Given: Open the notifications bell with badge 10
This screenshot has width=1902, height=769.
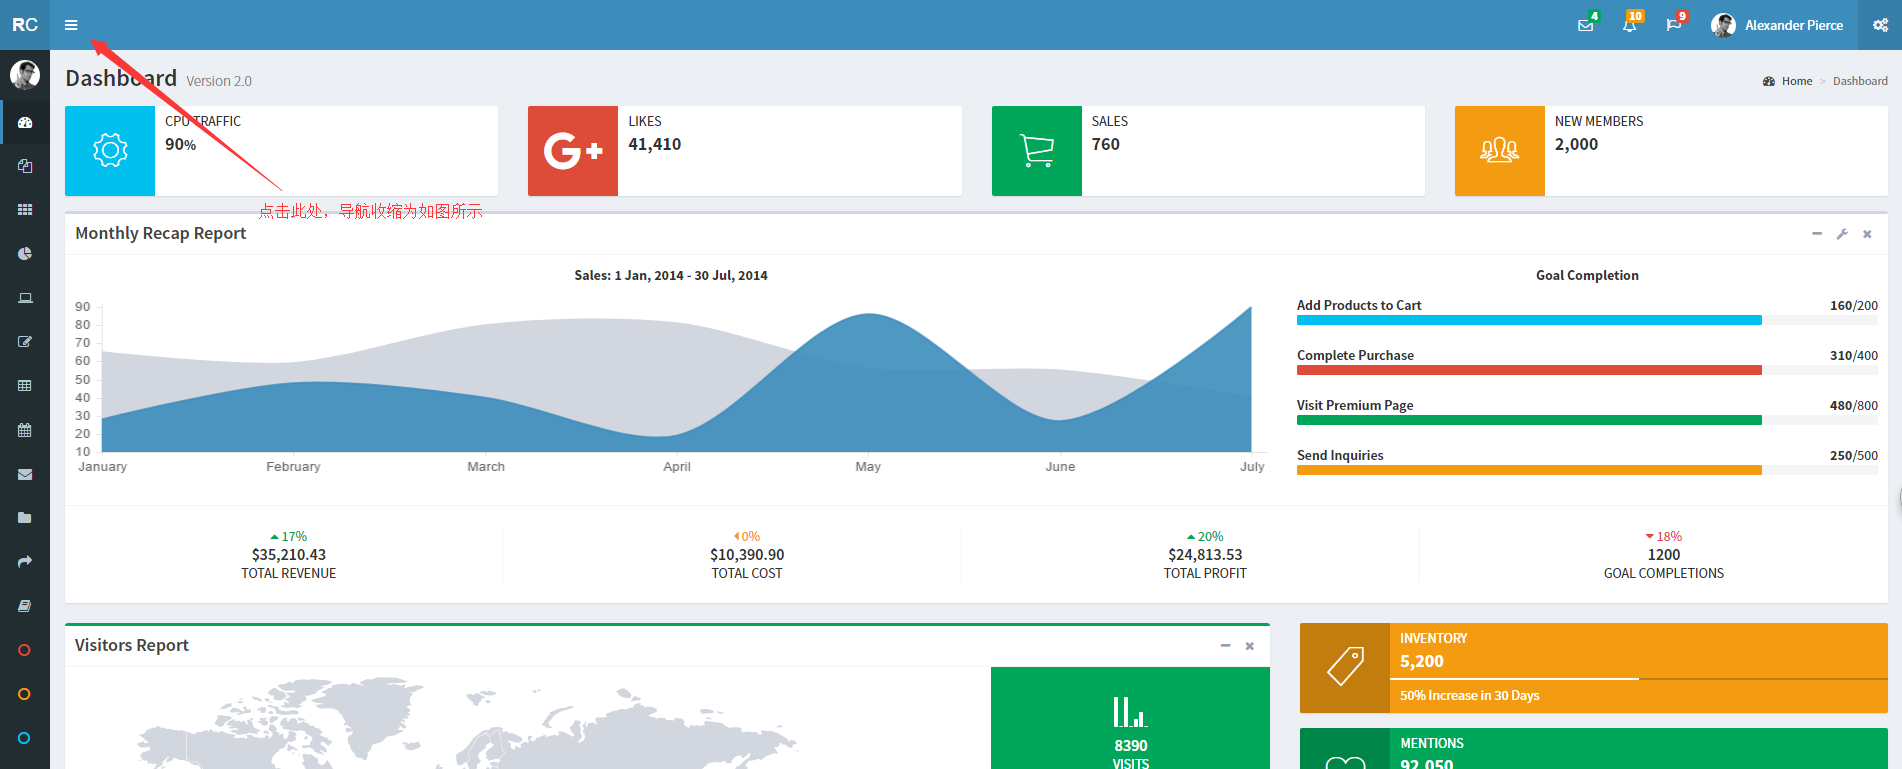Looking at the screenshot, I should click(1630, 25).
